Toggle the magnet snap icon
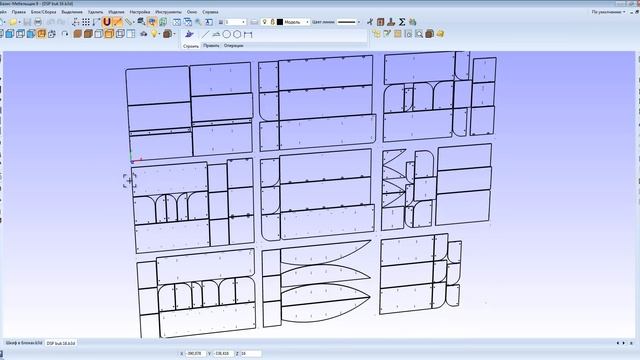 [x=107, y=22]
